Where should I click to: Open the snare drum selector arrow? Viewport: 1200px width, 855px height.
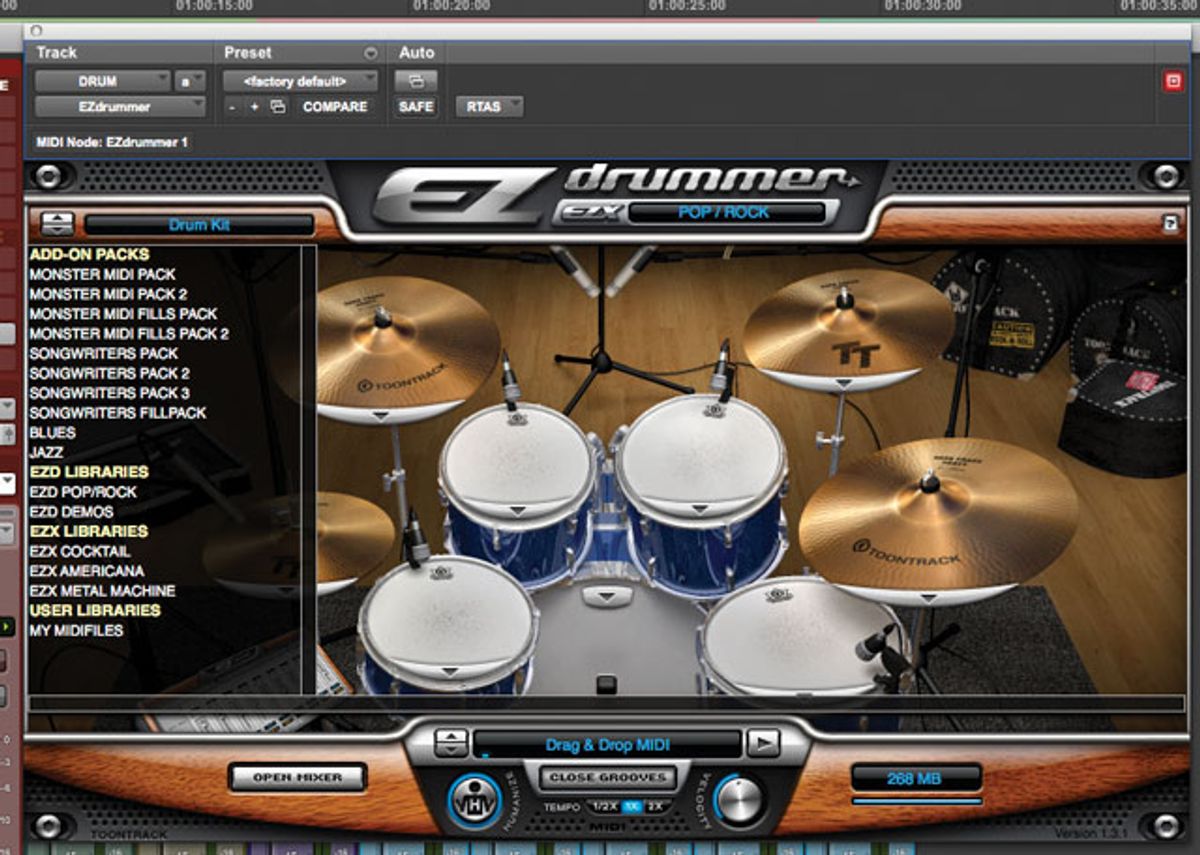click(450, 670)
